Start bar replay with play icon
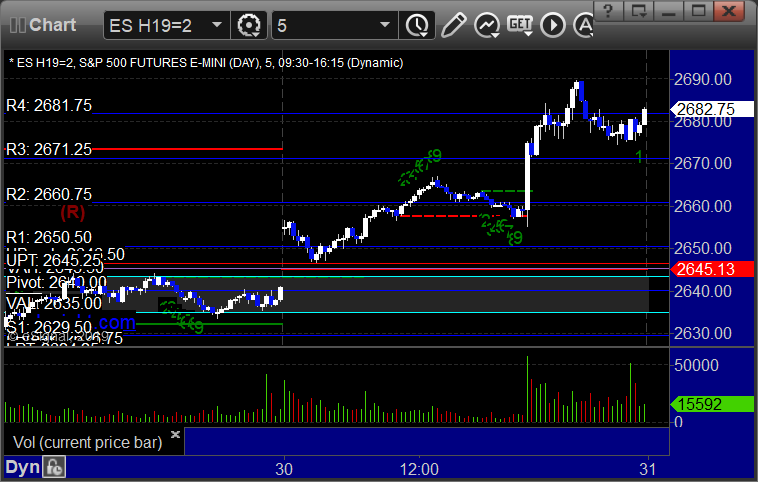This screenshot has height=482, width=758. (x=553, y=25)
